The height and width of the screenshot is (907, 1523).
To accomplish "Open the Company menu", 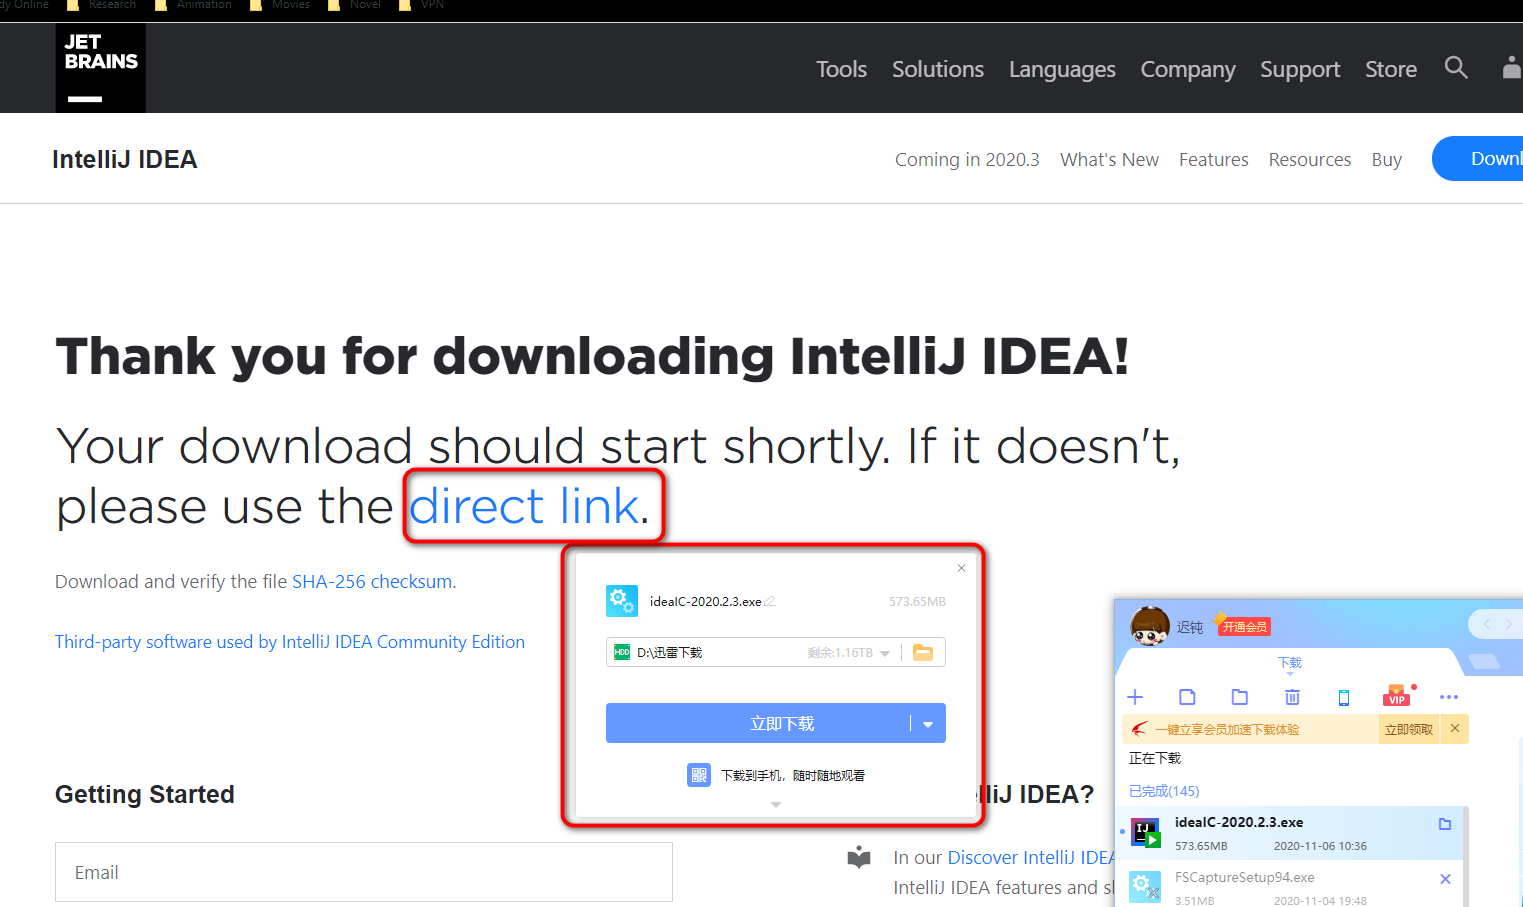I will tap(1188, 69).
